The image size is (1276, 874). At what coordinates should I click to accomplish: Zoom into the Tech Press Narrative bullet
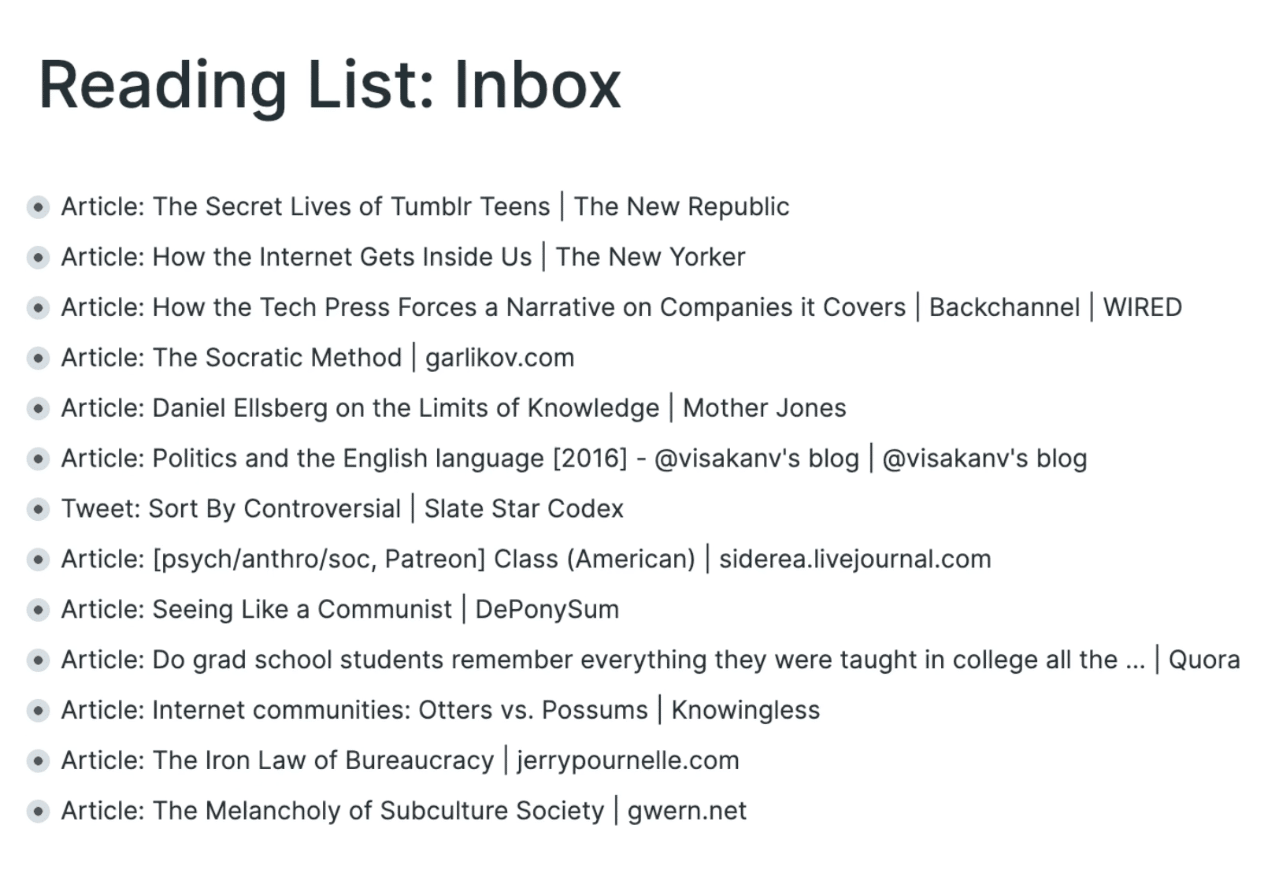tap(38, 307)
